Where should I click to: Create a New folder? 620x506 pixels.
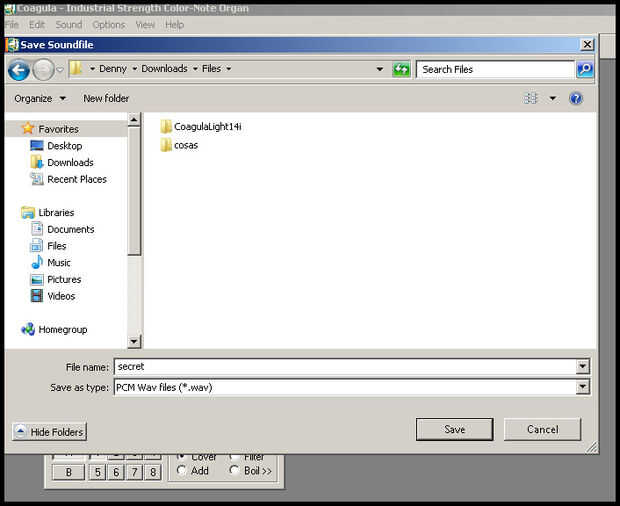106,98
